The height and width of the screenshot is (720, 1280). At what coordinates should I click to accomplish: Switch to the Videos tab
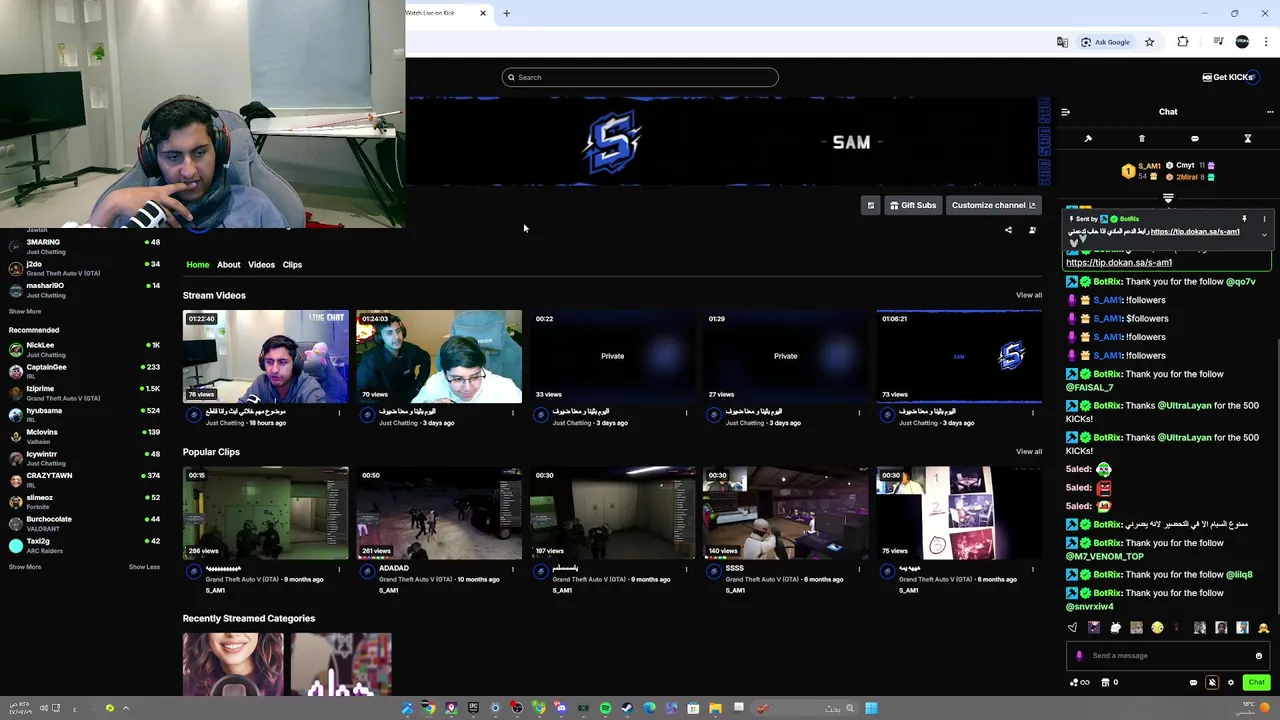tap(261, 265)
